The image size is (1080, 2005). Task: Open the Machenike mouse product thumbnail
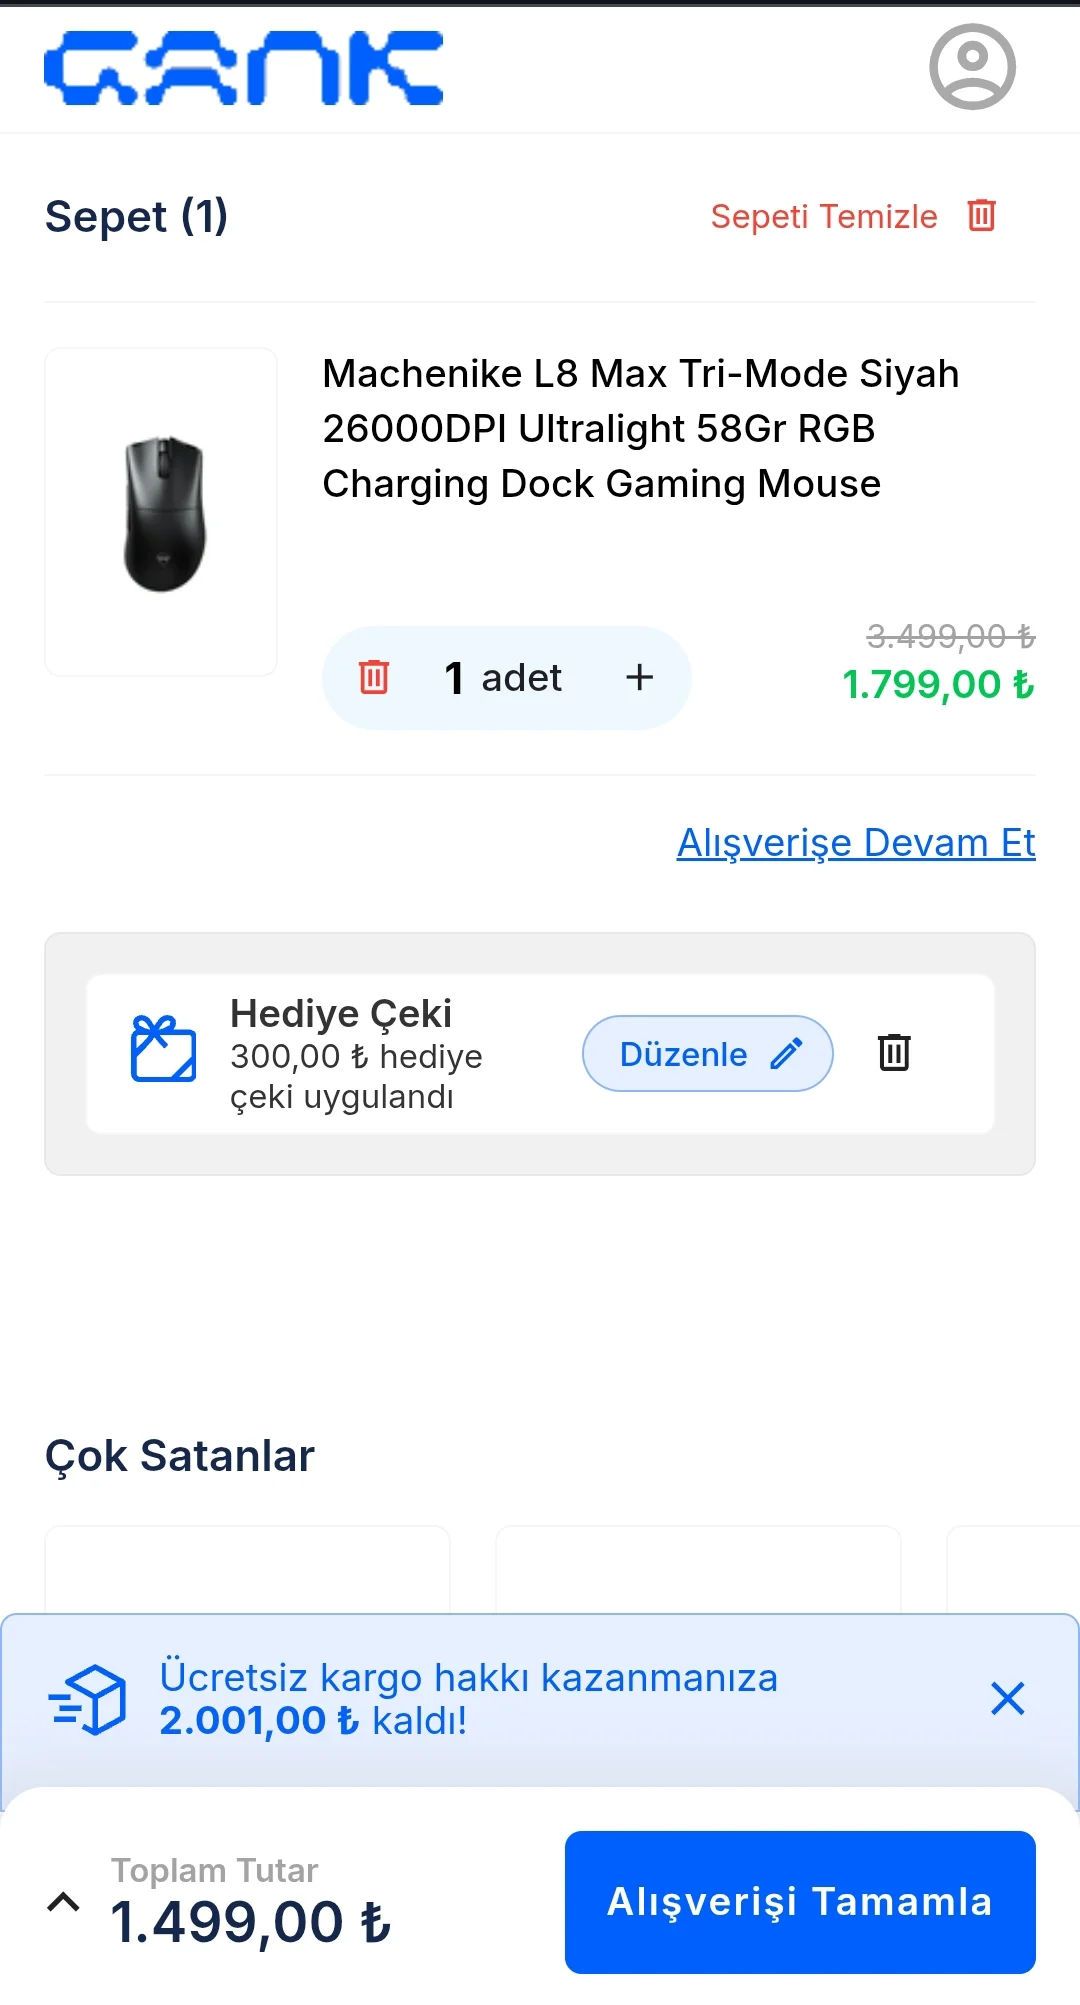point(162,512)
